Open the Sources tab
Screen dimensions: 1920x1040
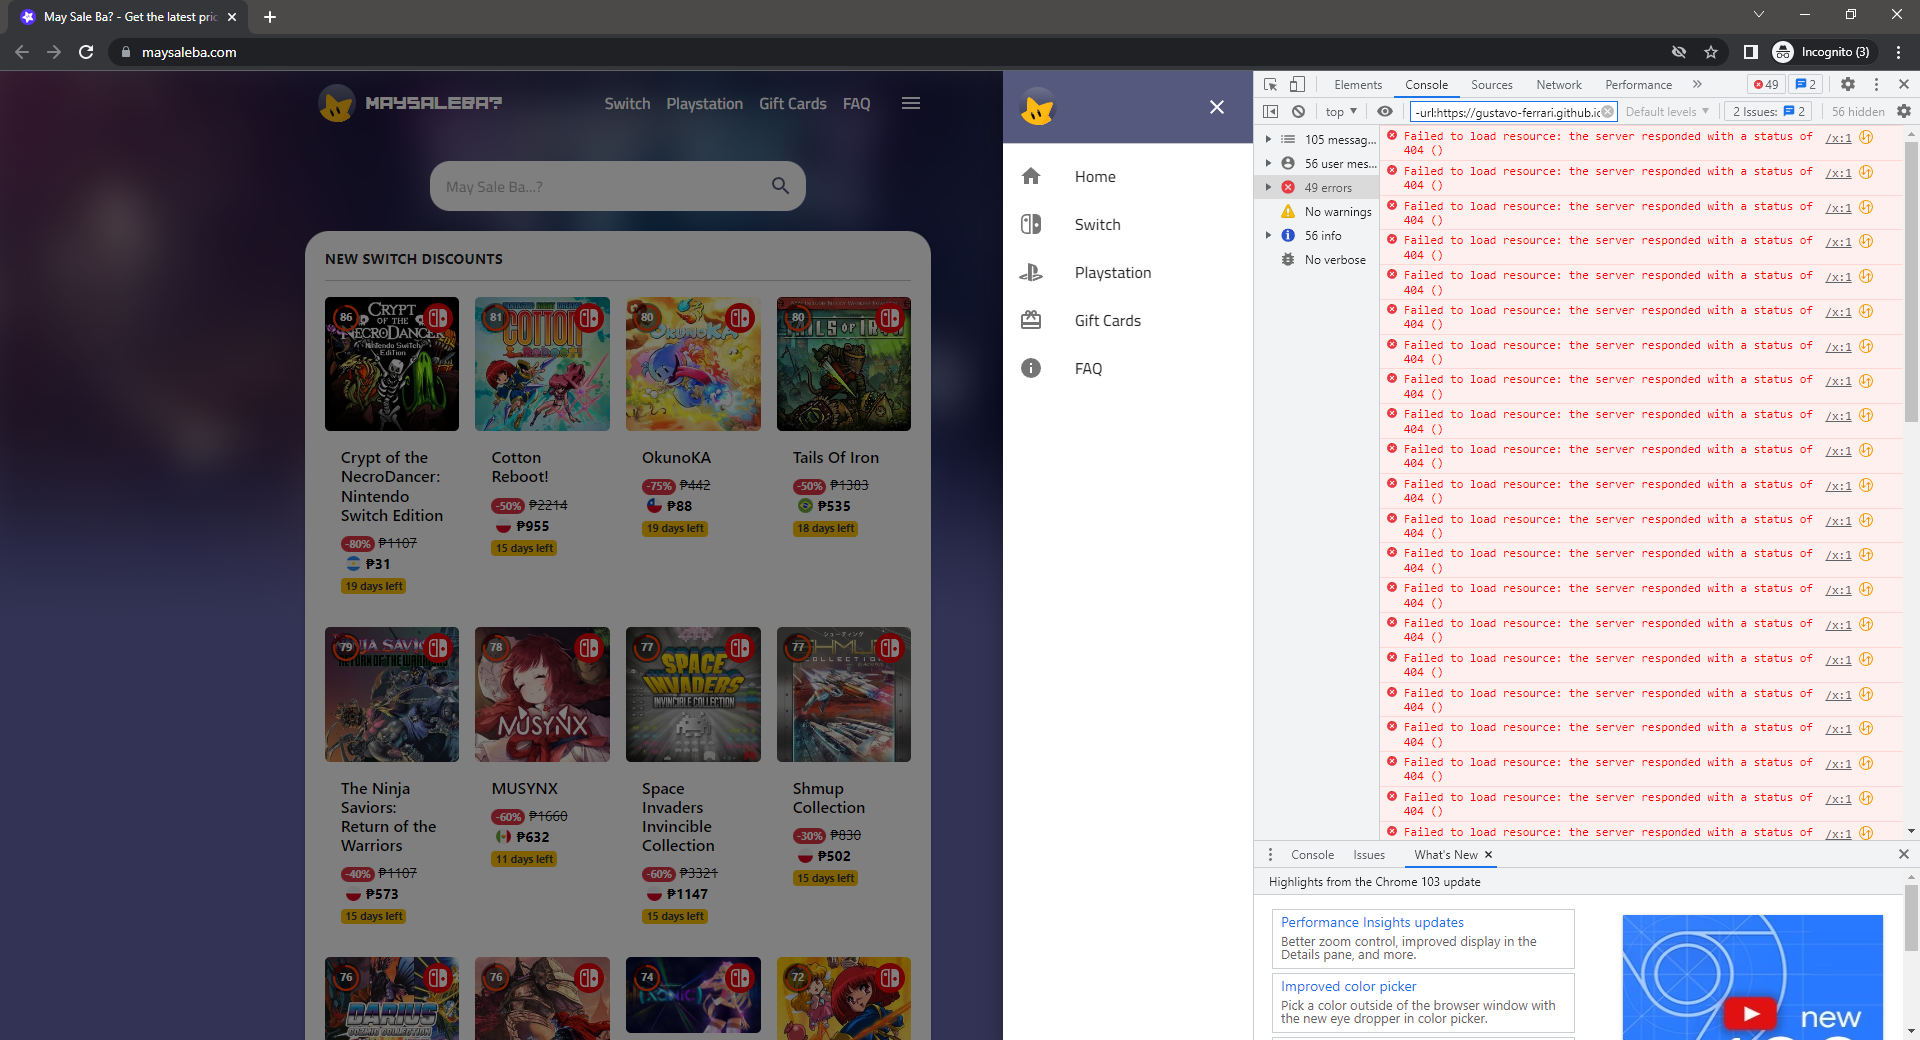coord(1491,85)
